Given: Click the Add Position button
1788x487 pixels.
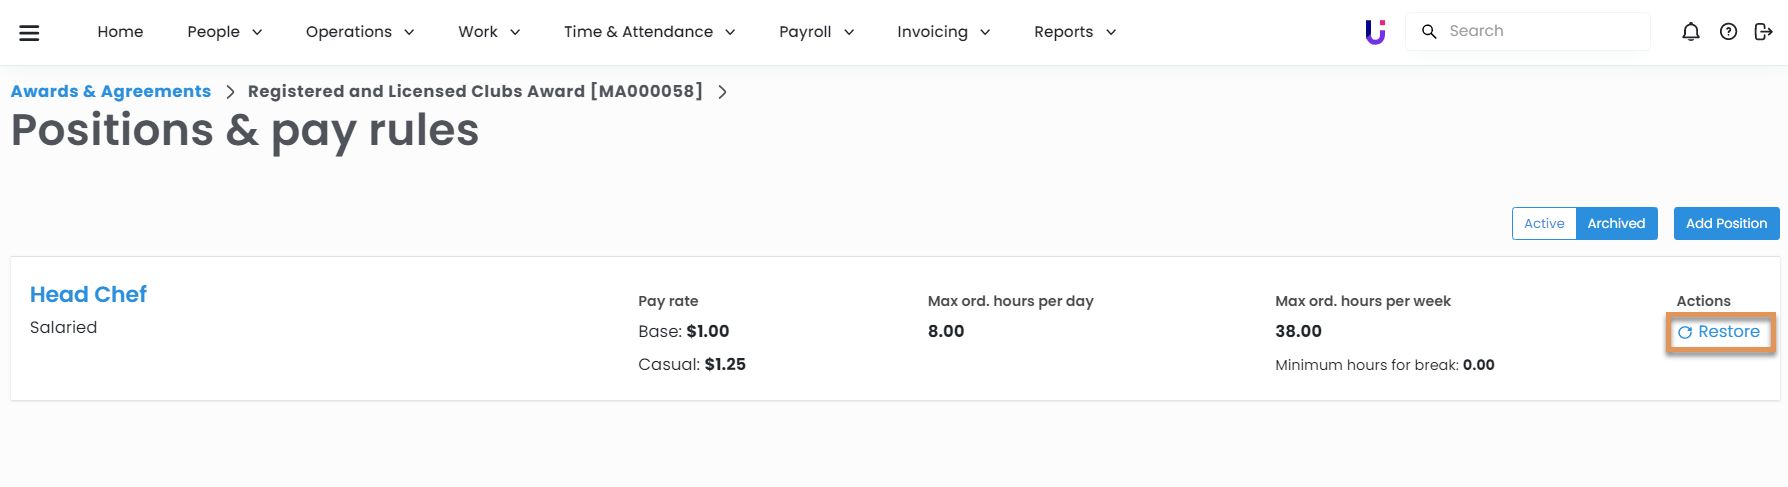Looking at the screenshot, I should tap(1726, 224).
